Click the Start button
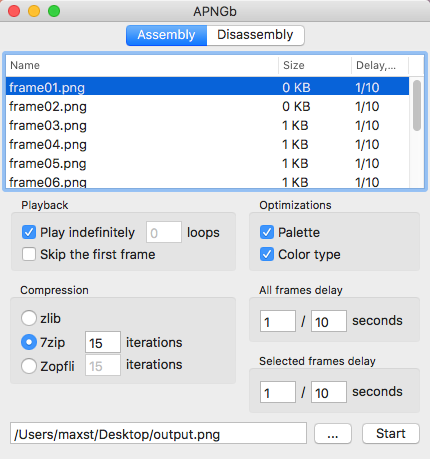The height and width of the screenshot is (459, 430). click(x=391, y=434)
